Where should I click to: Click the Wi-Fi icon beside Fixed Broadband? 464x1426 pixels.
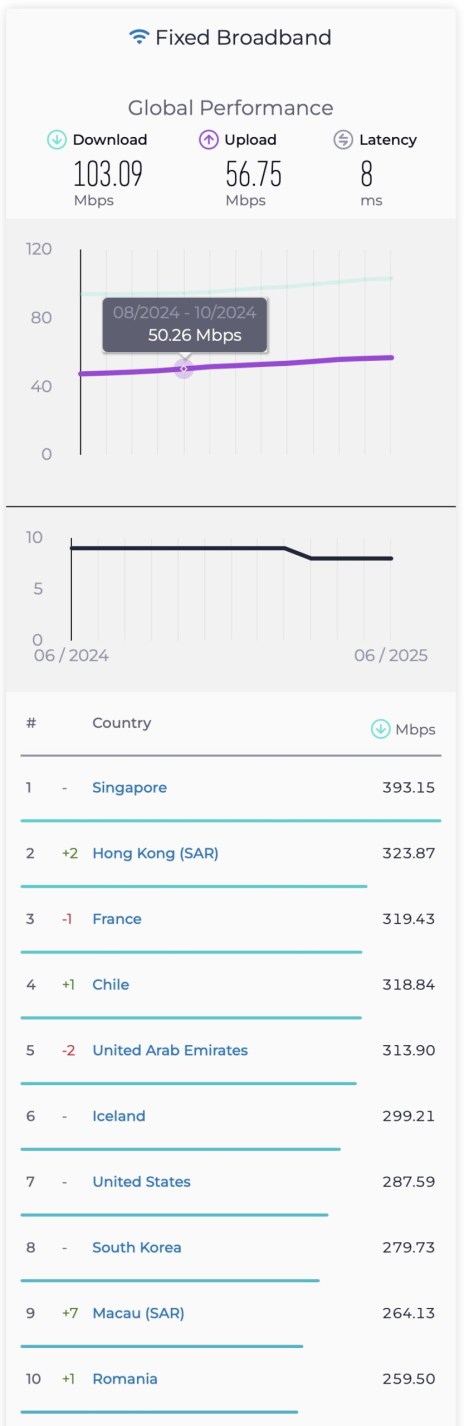click(139, 37)
